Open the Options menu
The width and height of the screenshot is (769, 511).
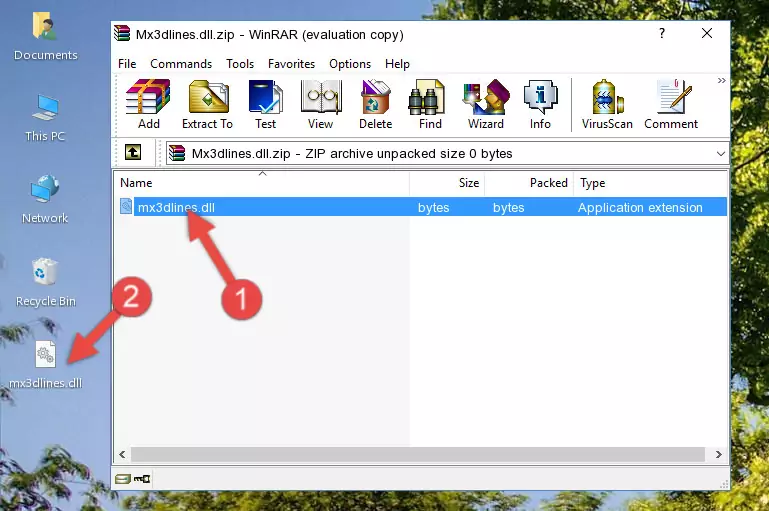pyautogui.click(x=350, y=64)
